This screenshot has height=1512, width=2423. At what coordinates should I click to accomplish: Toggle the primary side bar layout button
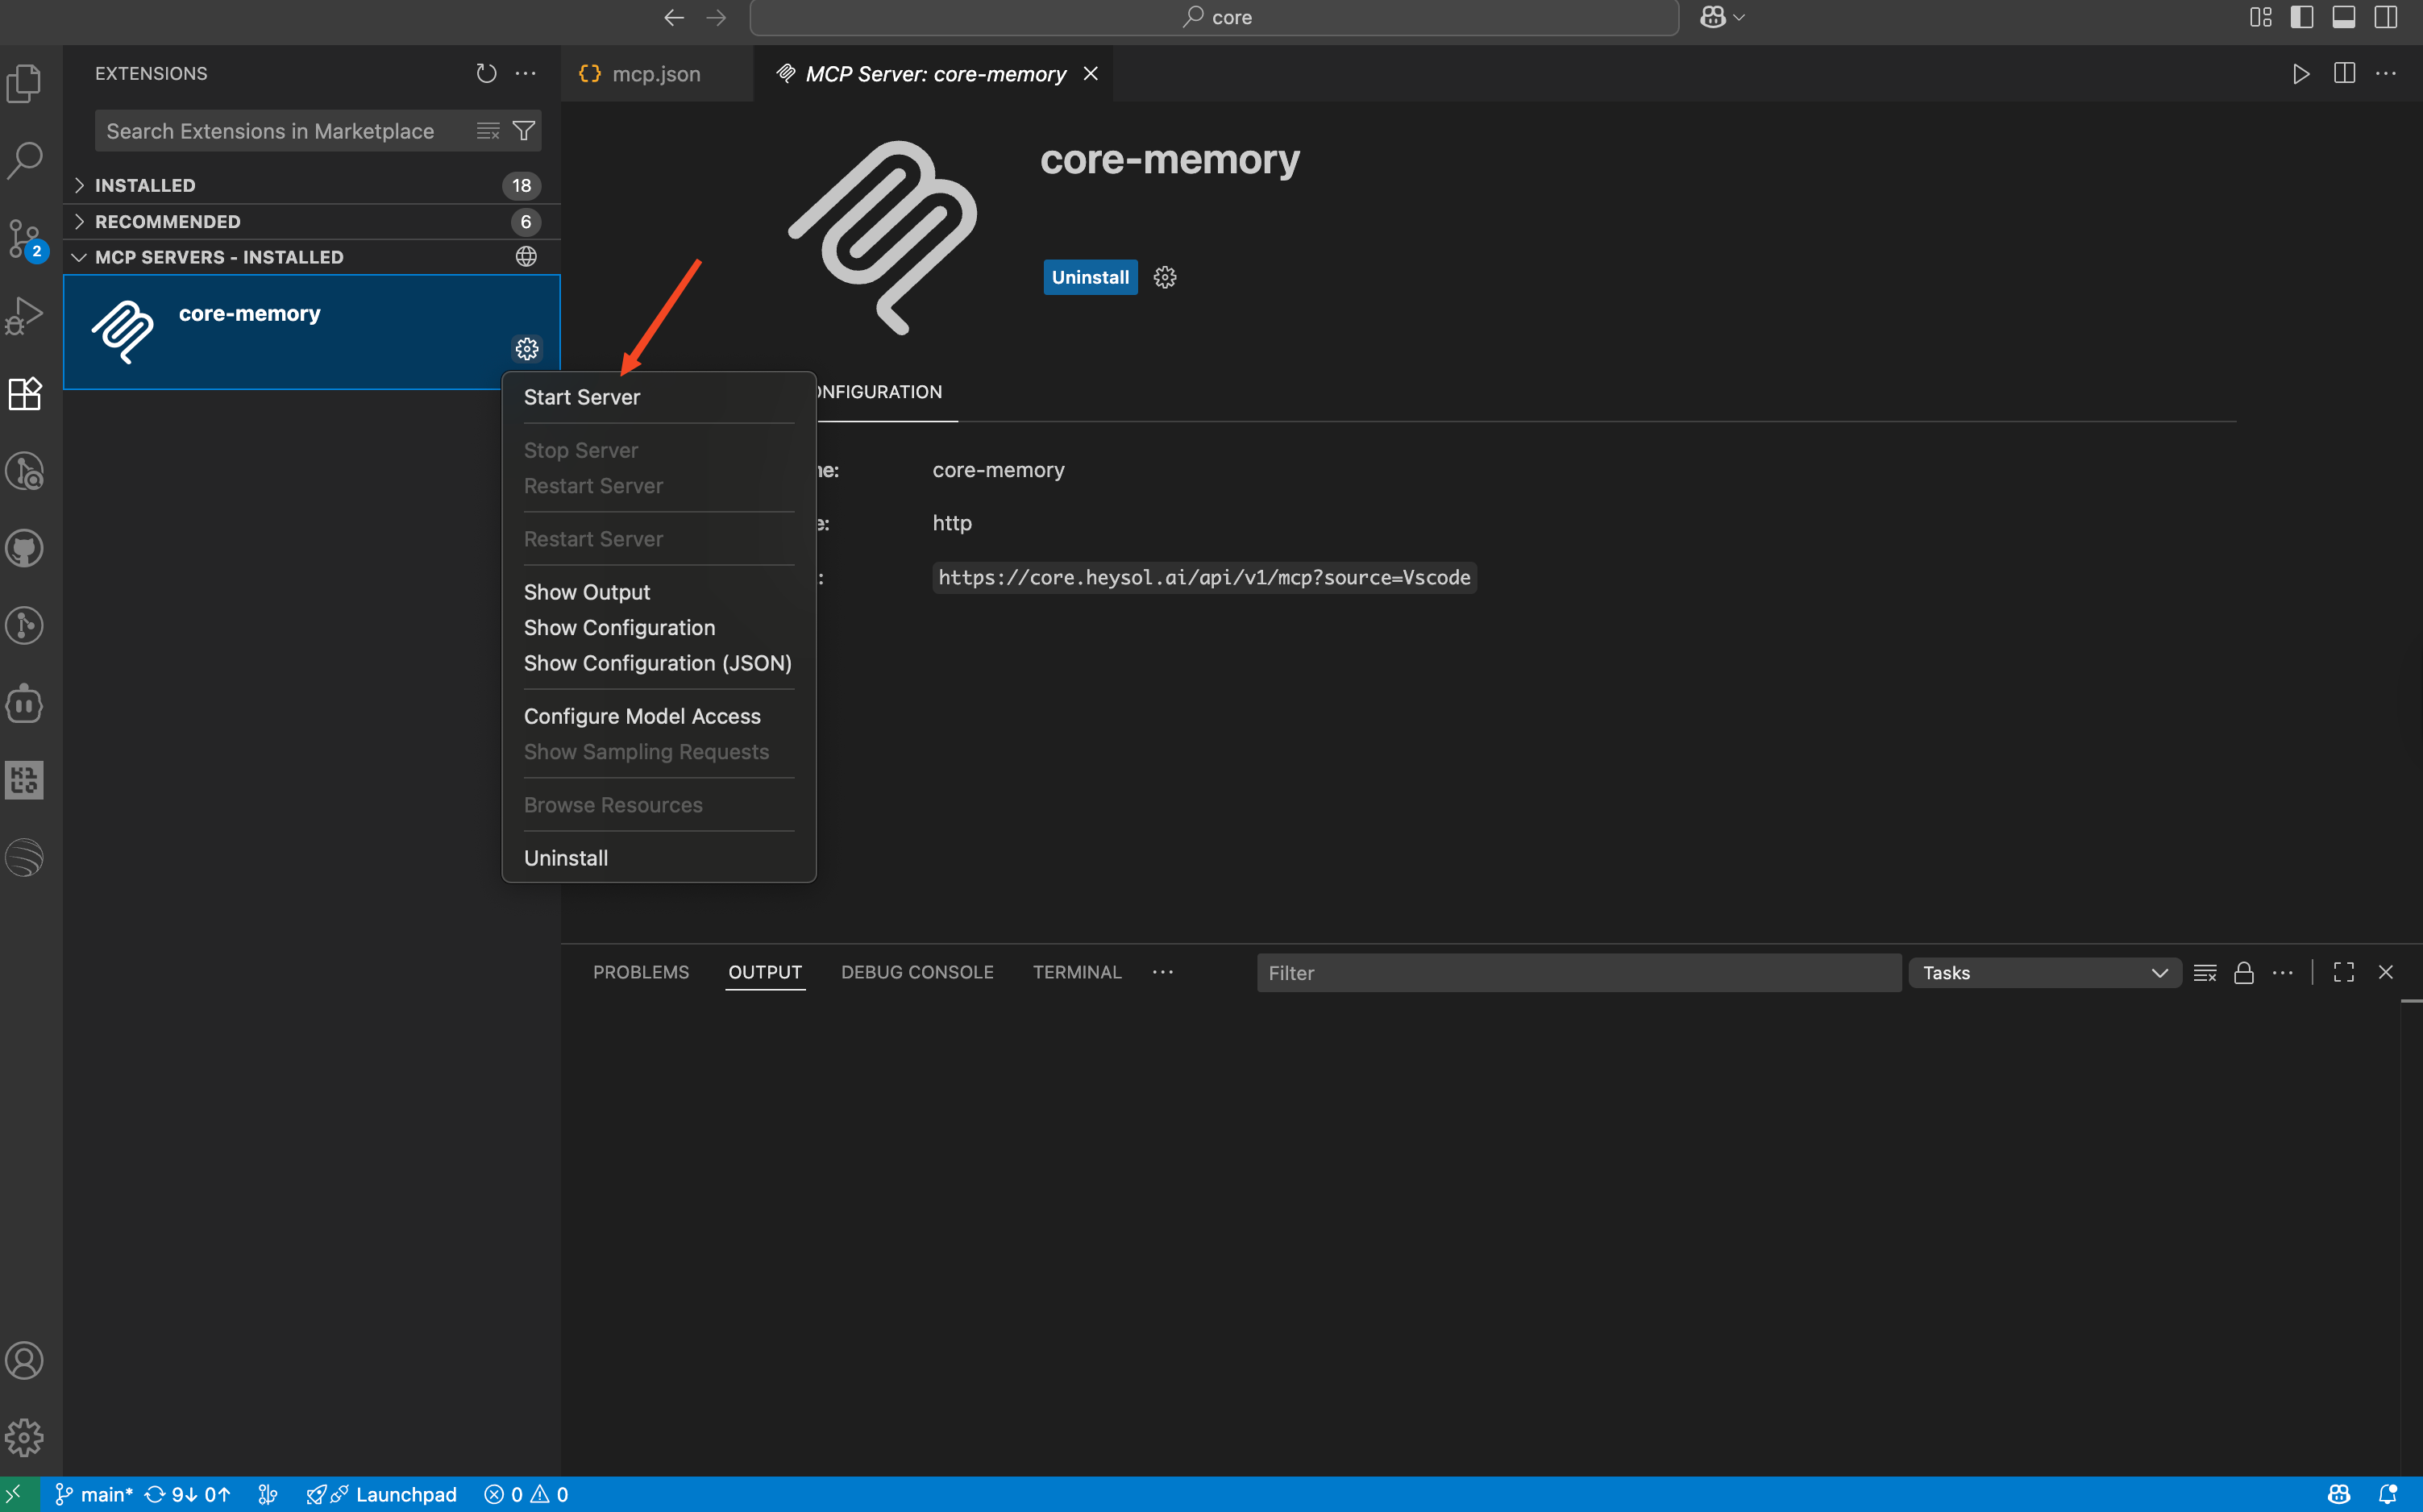(2302, 17)
